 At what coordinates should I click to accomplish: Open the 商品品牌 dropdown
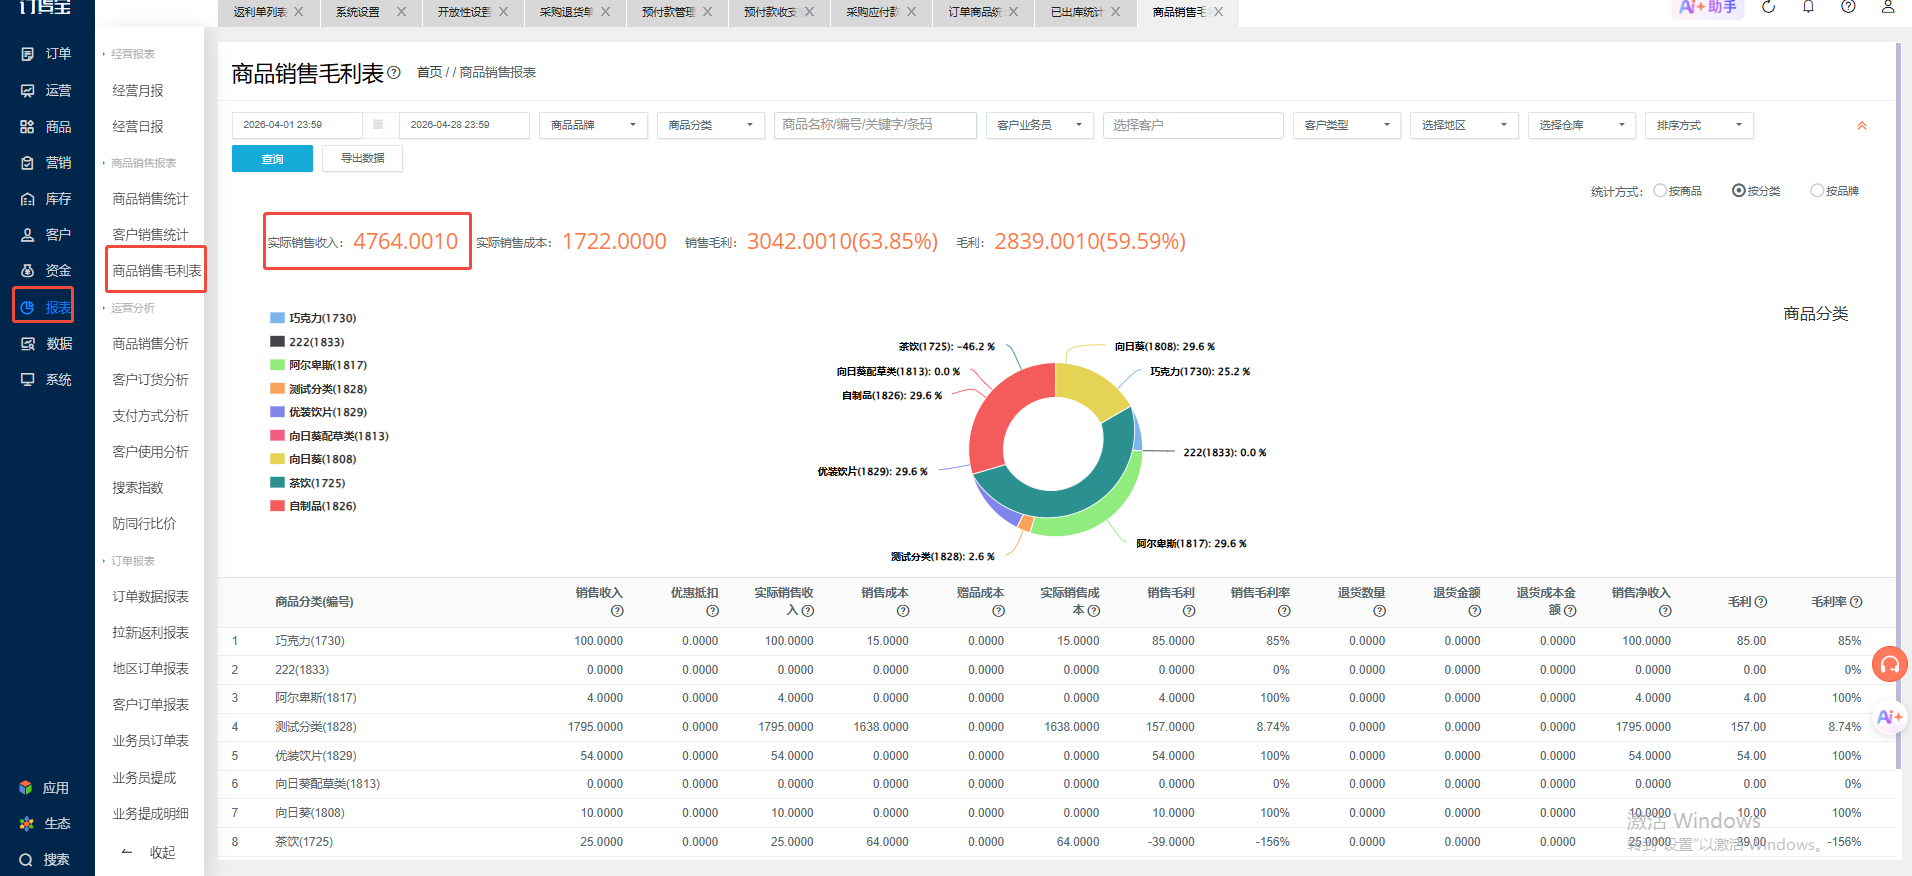(594, 125)
